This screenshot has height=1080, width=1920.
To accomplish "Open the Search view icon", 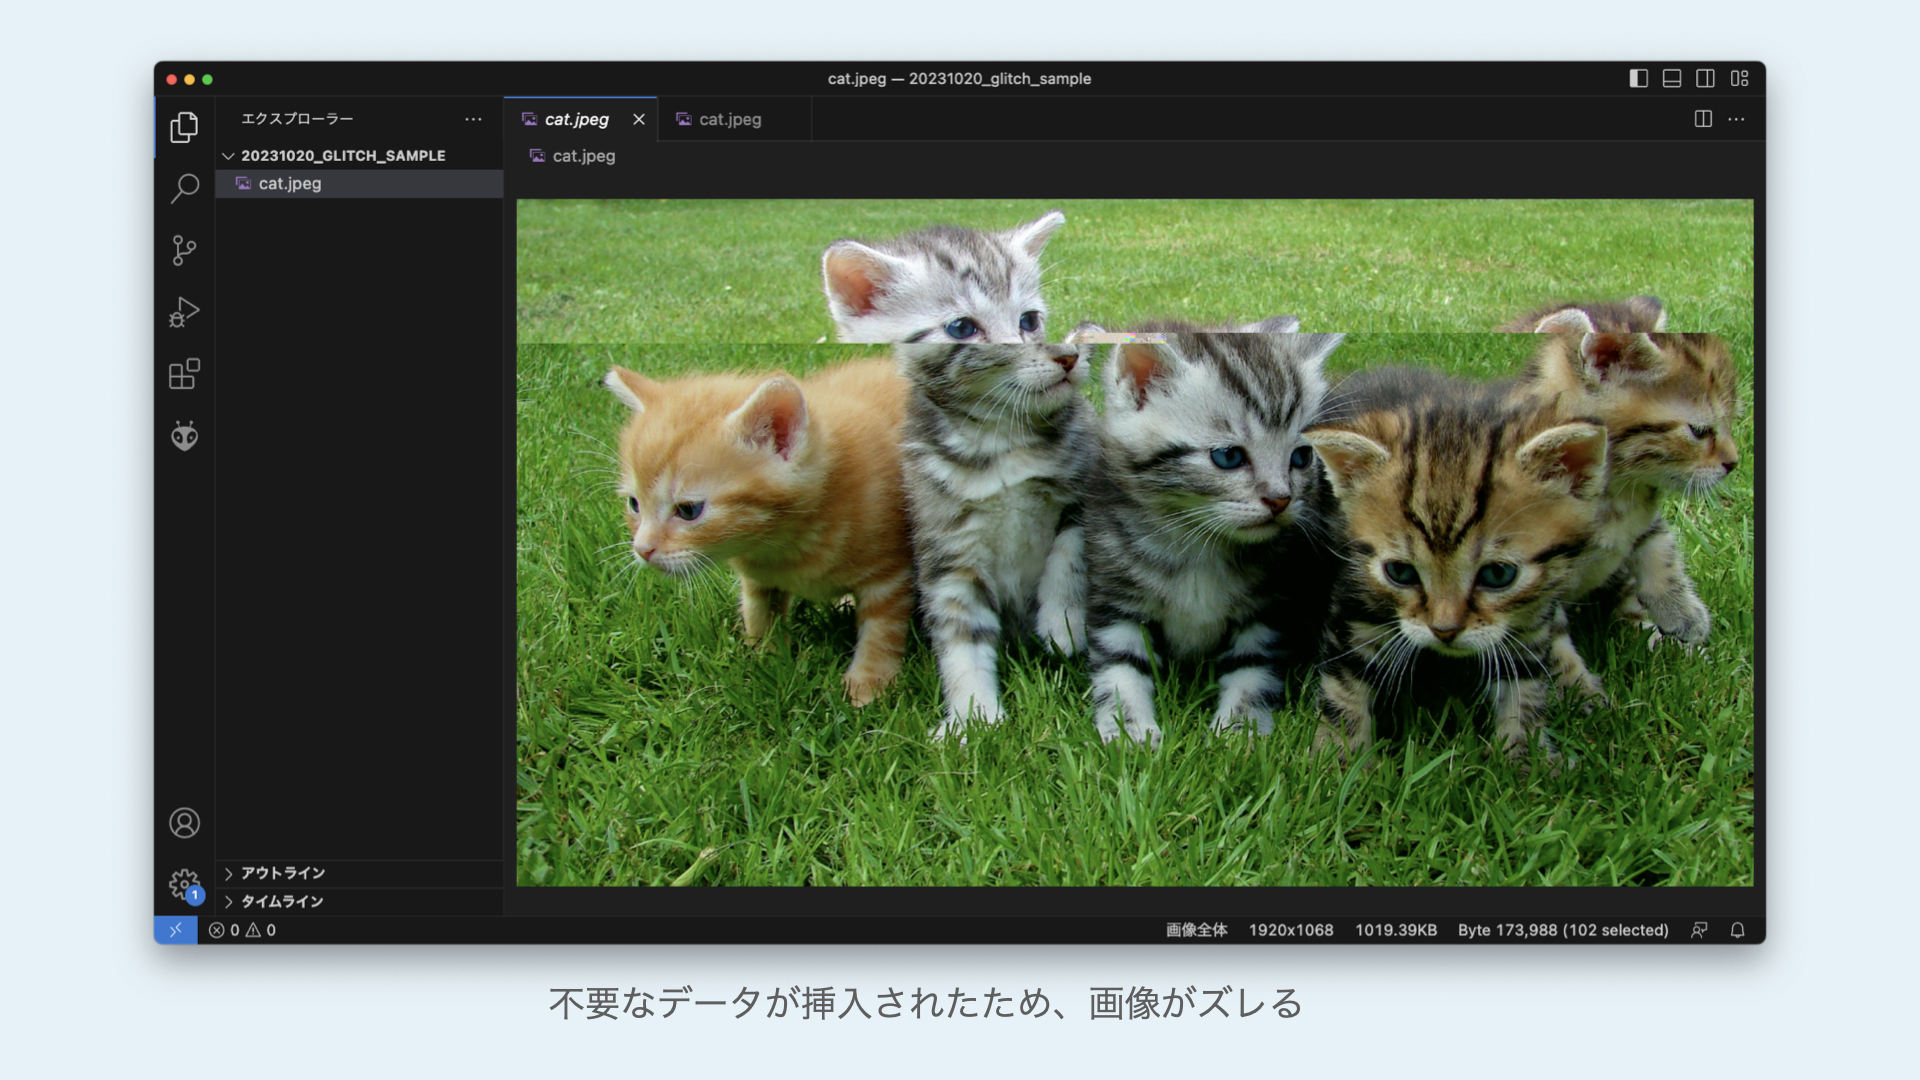I will click(184, 188).
